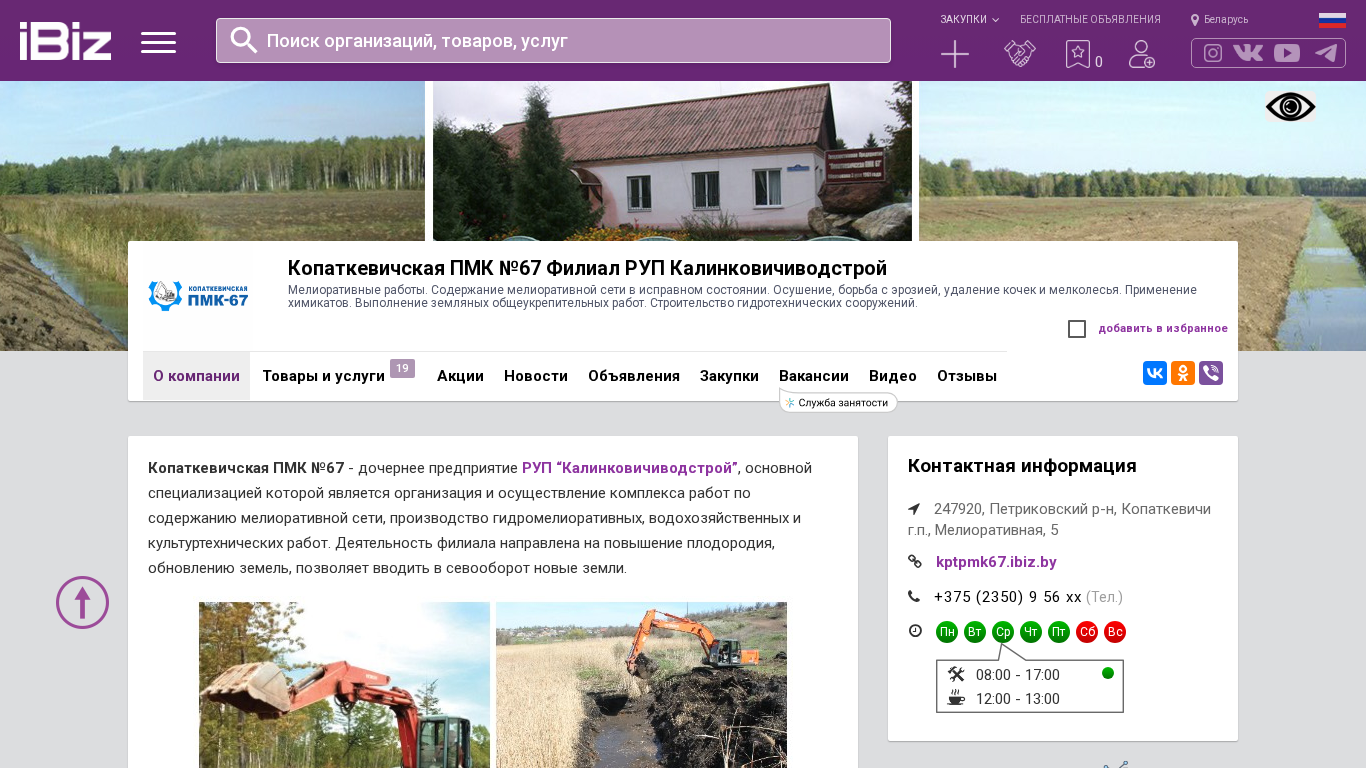Select the Вс weekday circle
This screenshot has width=1366, height=768.
[x=1115, y=632]
